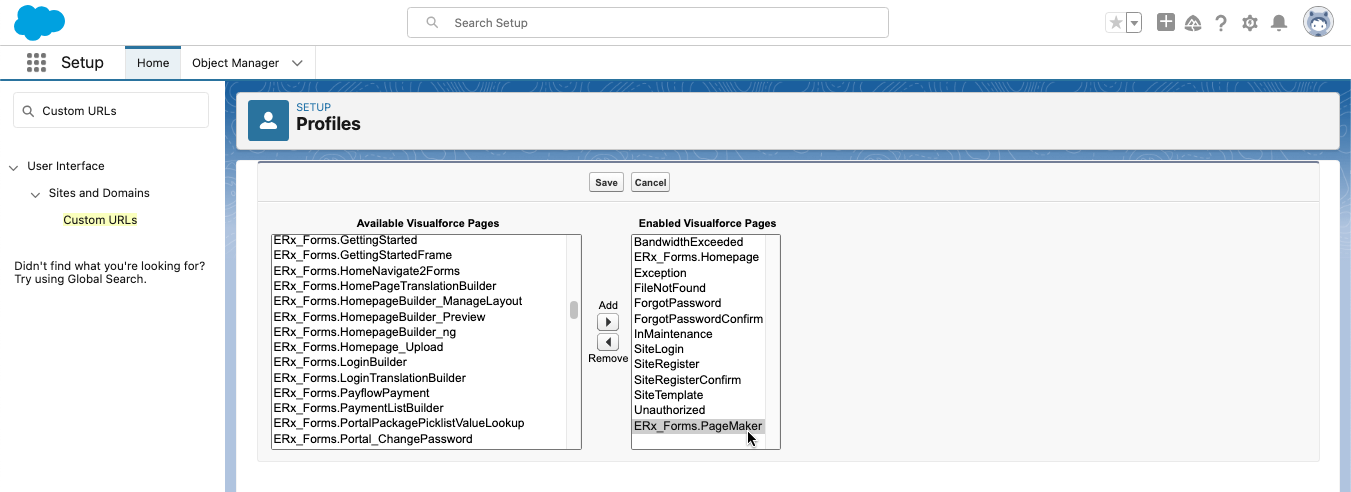Open the Trailhead guidance icon
Image resolution: width=1351 pixels, height=492 pixels.
(1192, 23)
